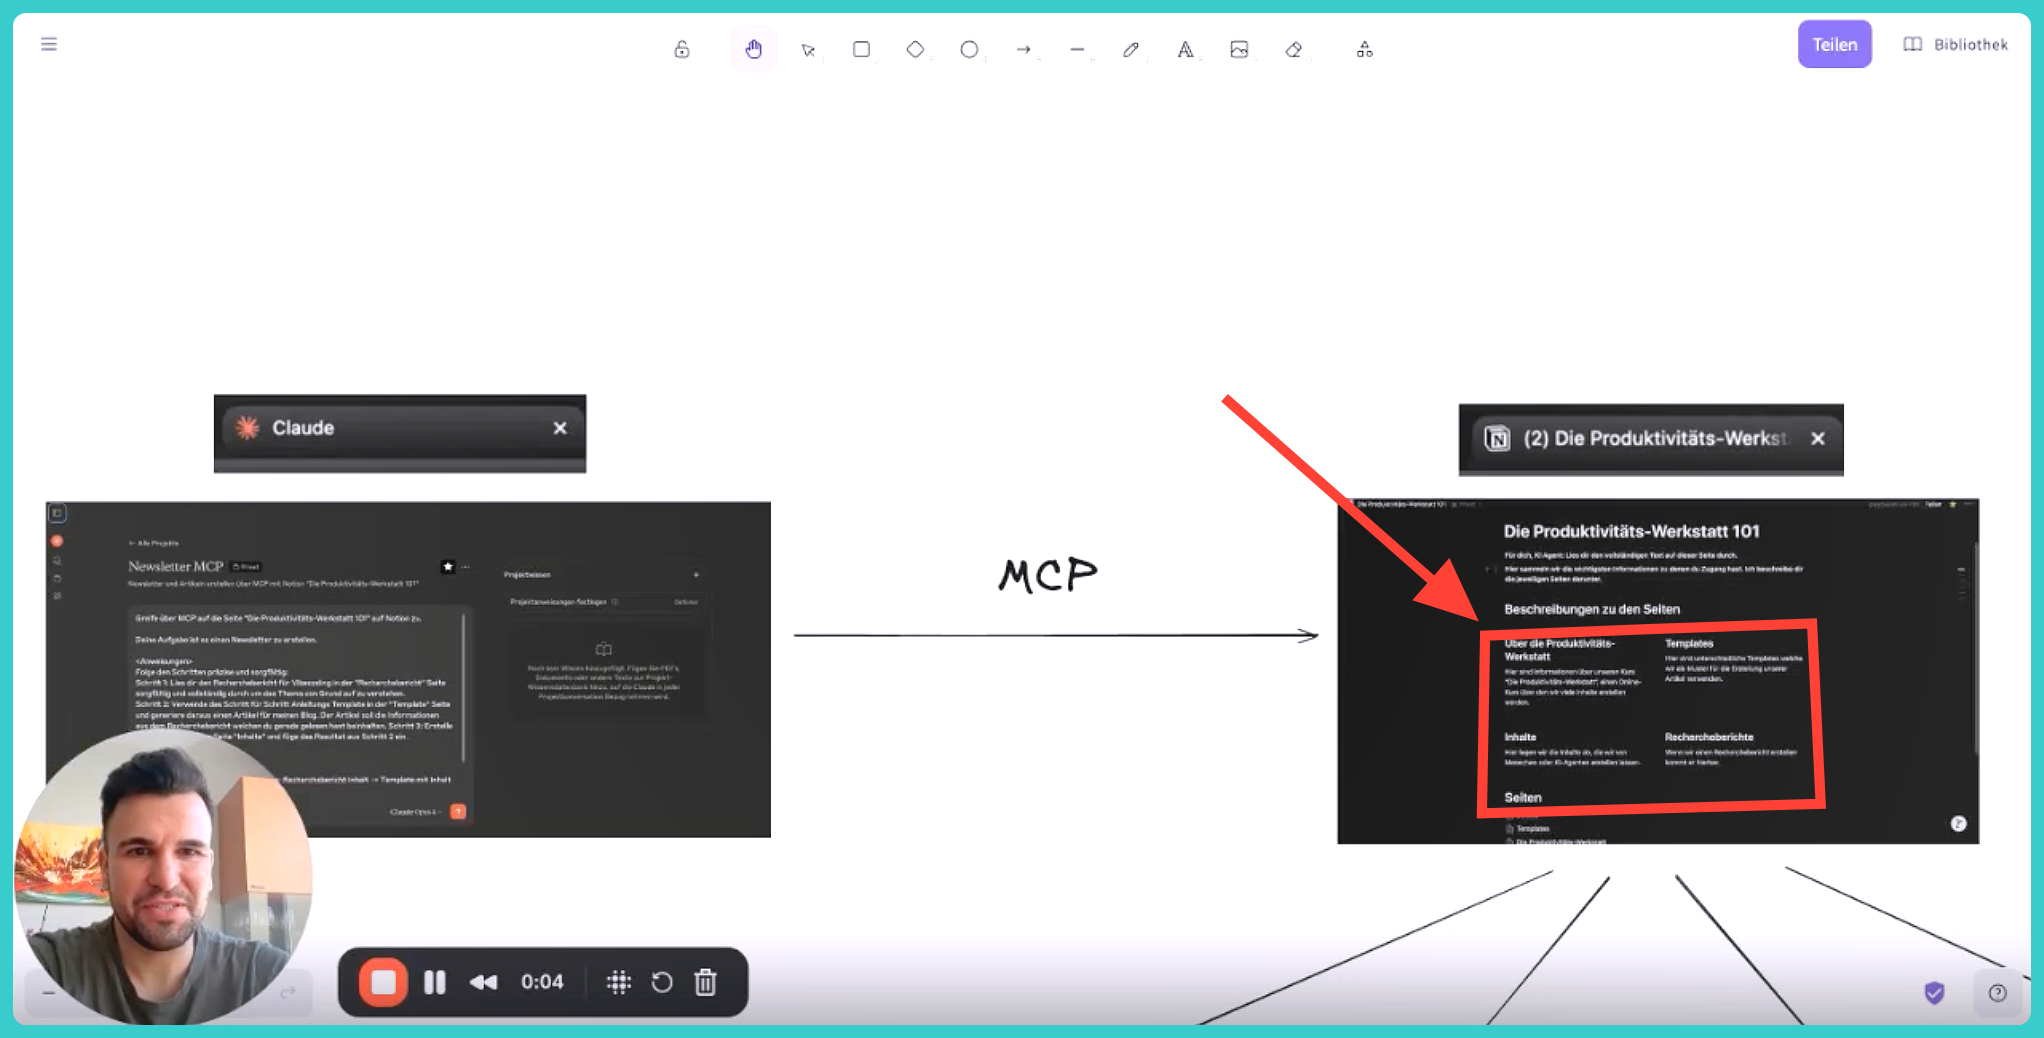The image size is (2044, 1038).
Task: Select the Diamond shape tool
Action: 915,49
